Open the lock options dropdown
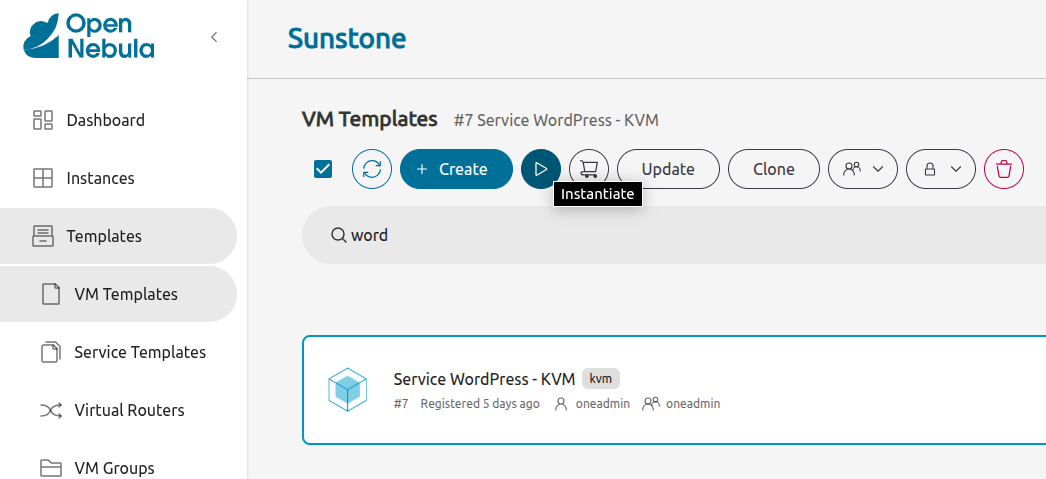 940,169
